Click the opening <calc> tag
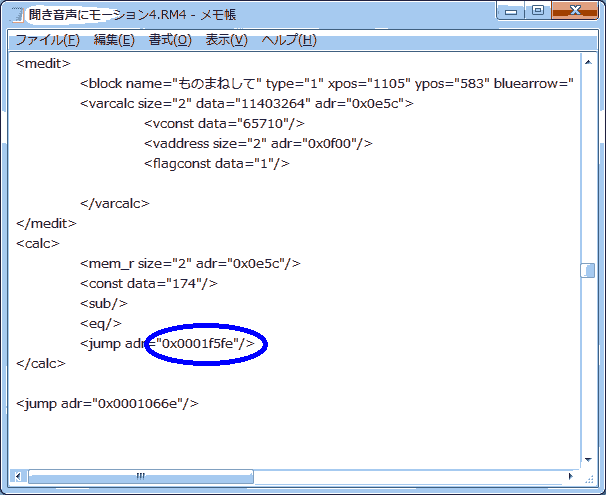Viewport: 606px width, 495px height. [x=38, y=244]
